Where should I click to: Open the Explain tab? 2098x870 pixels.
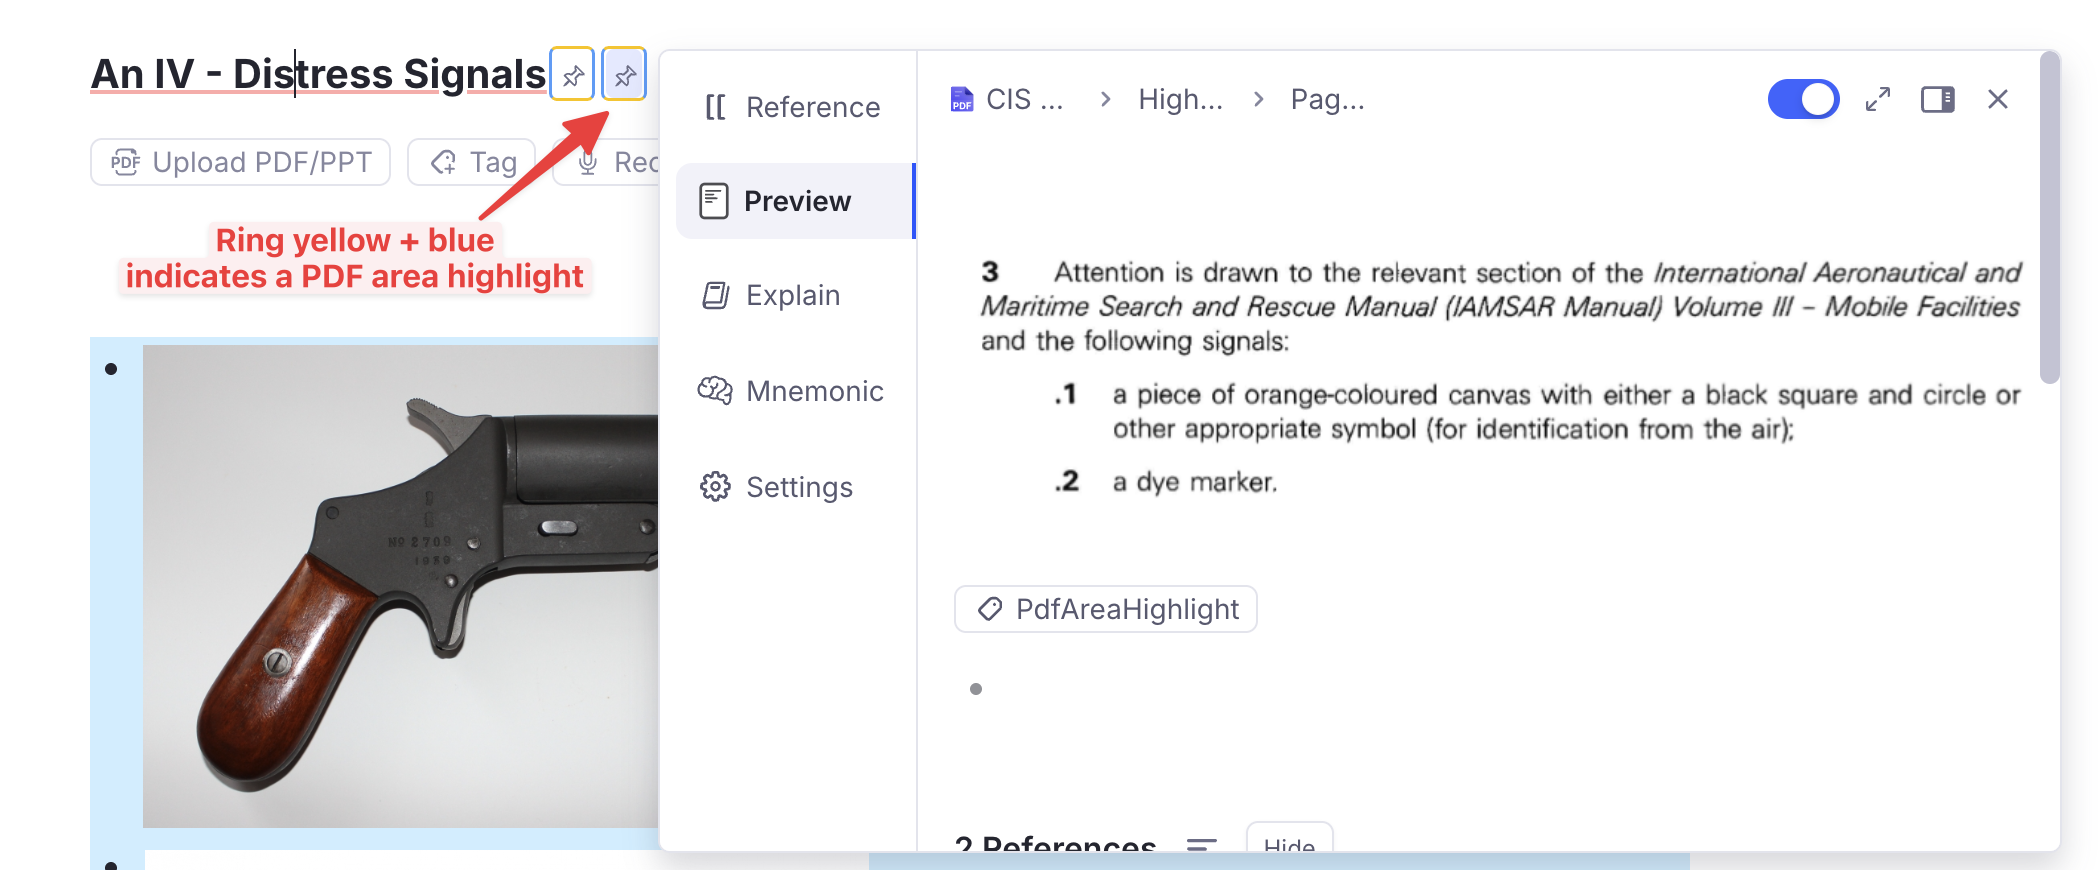[x=794, y=295]
